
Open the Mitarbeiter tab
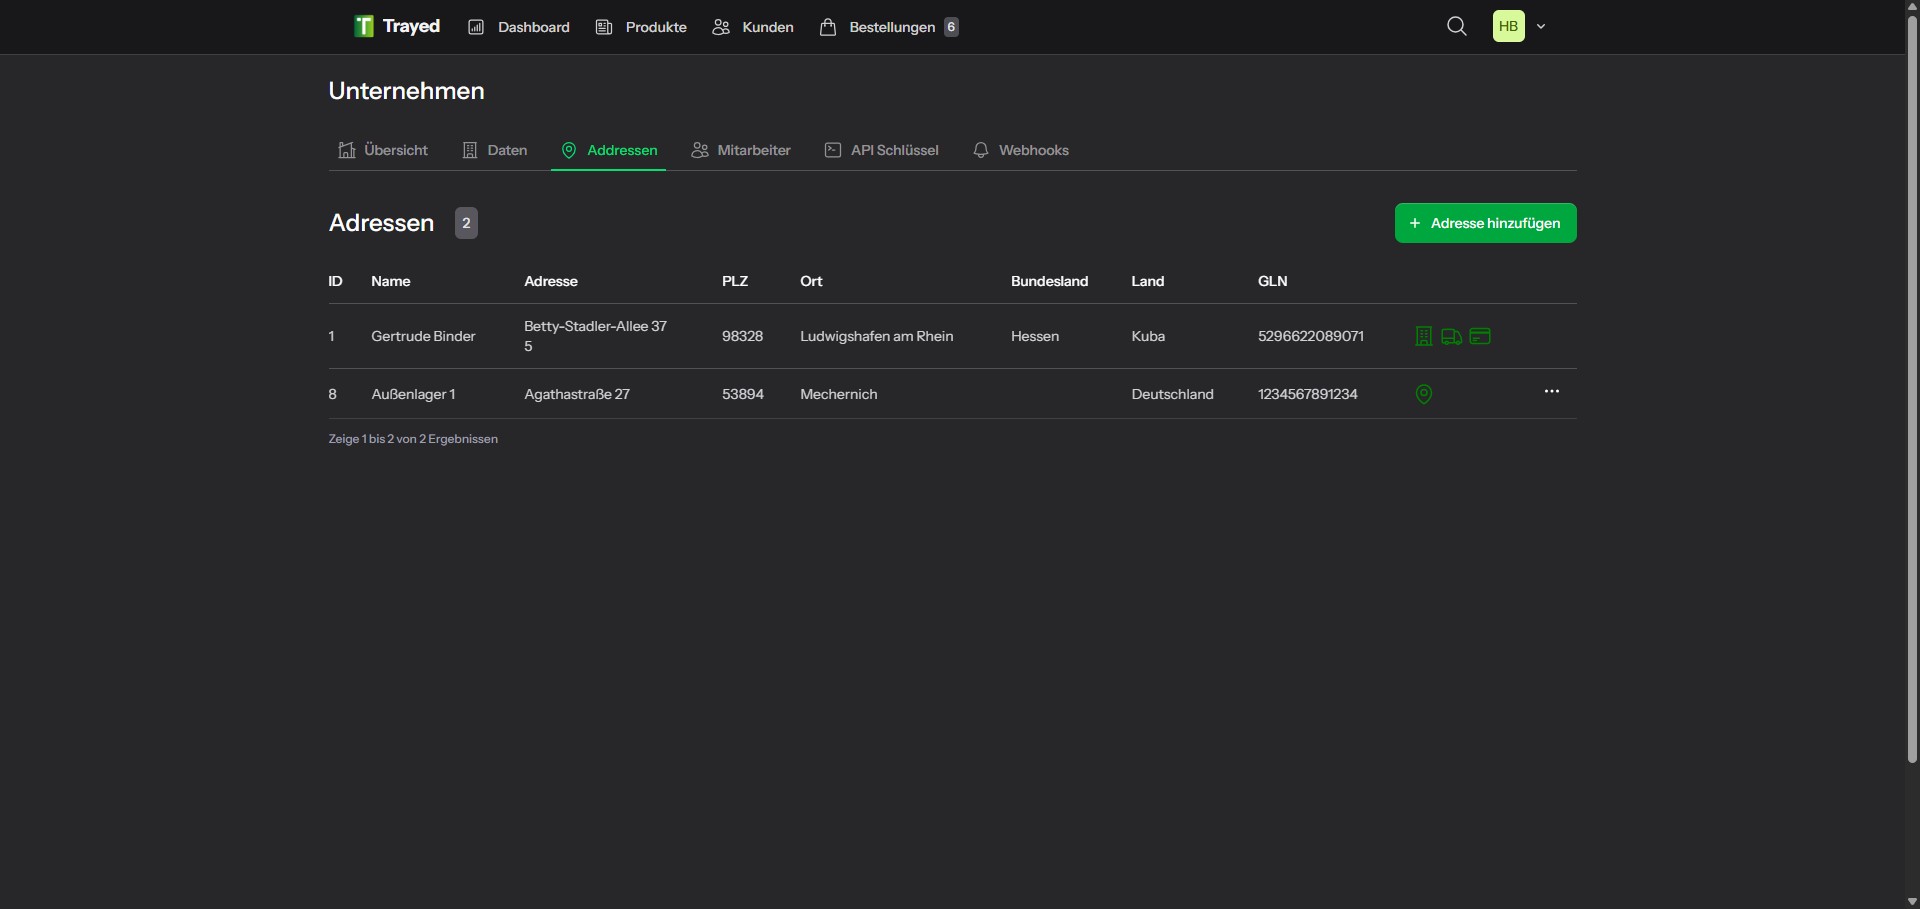(740, 150)
